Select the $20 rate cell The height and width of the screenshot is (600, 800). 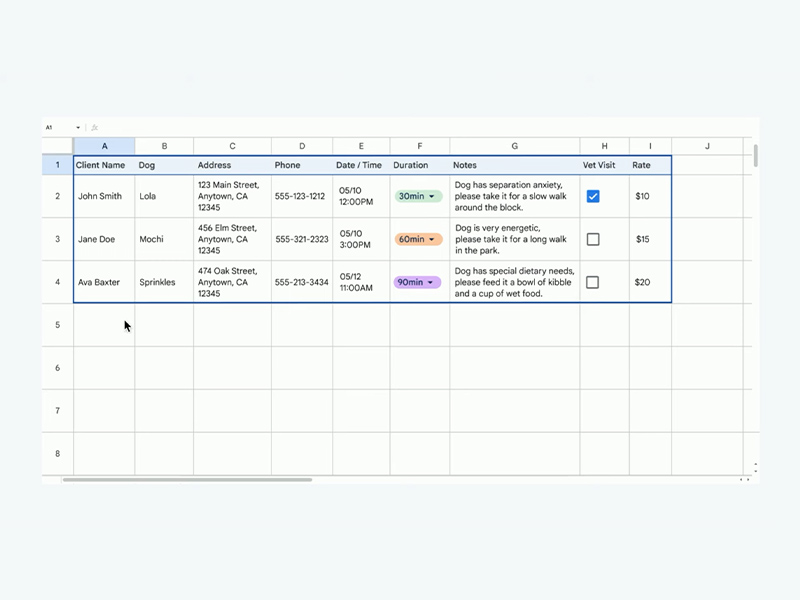651,282
